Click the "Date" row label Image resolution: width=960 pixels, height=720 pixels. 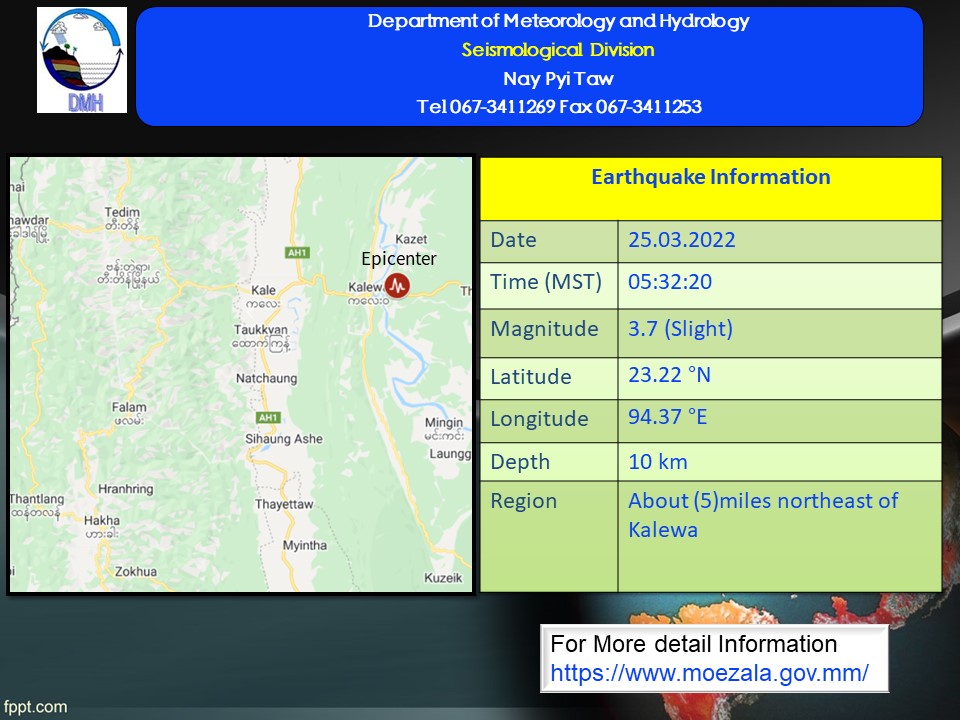(x=513, y=239)
